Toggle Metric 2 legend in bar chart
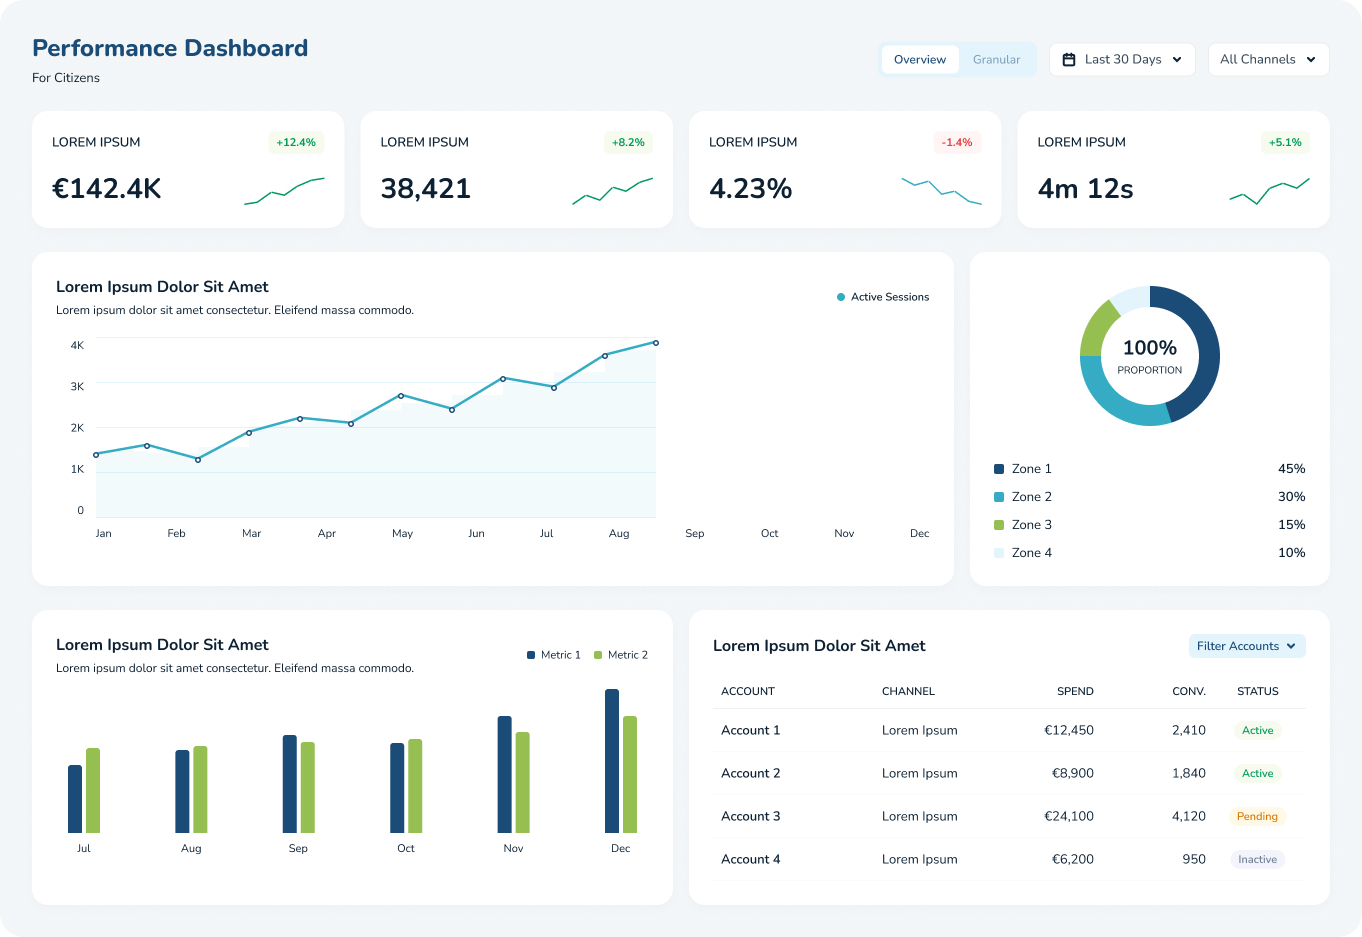The height and width of the screenshot is (937, 1362). point(621,655)
